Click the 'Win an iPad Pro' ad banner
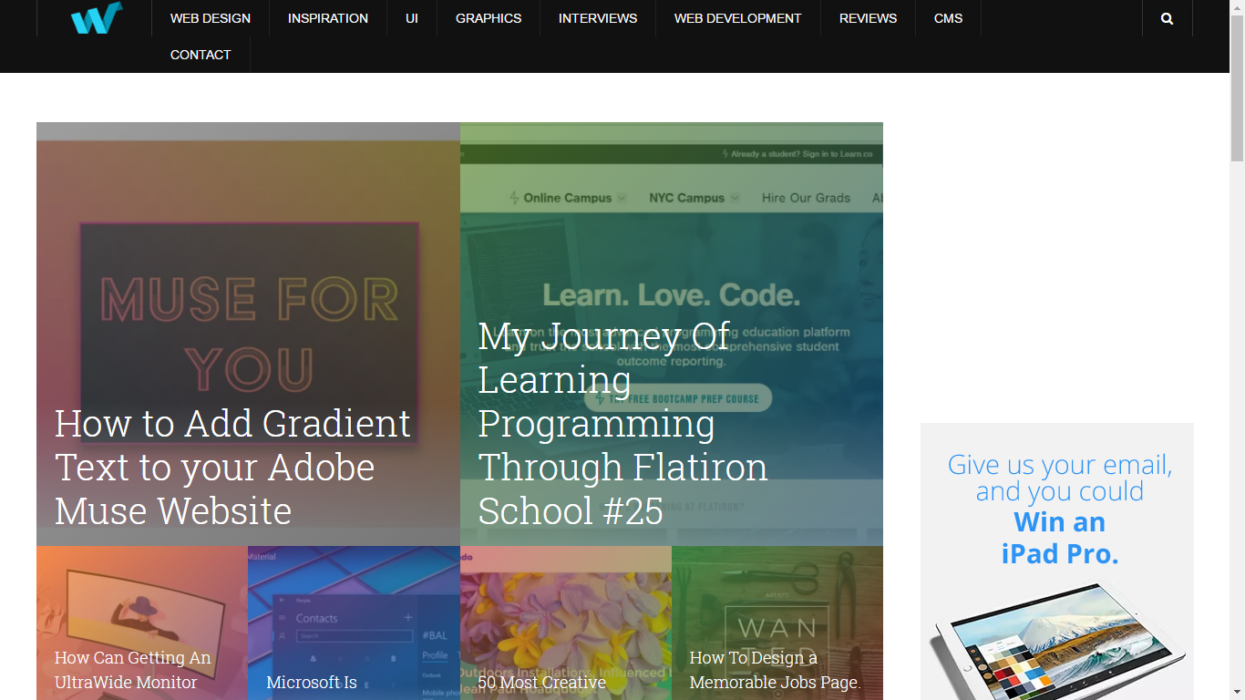Viewport: 1245px width, 700px height. [x=1057, y=561]
